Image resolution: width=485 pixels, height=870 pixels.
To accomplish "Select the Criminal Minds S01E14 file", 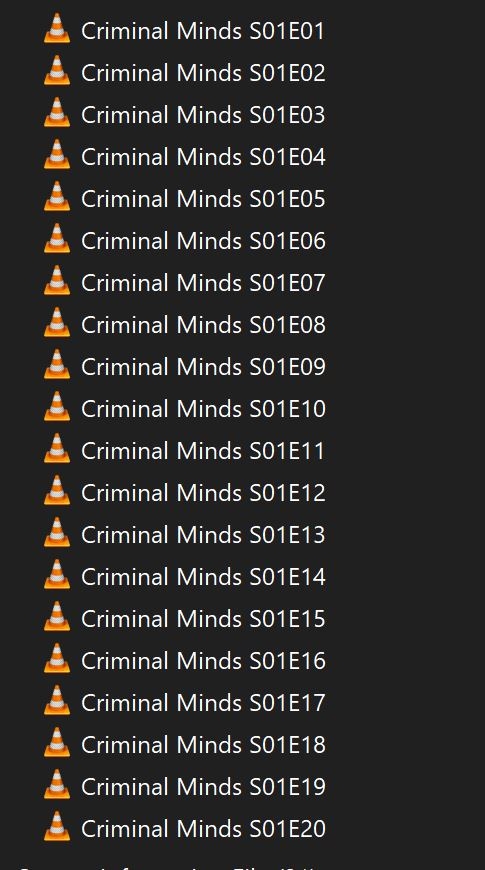I will click(203, 576).
